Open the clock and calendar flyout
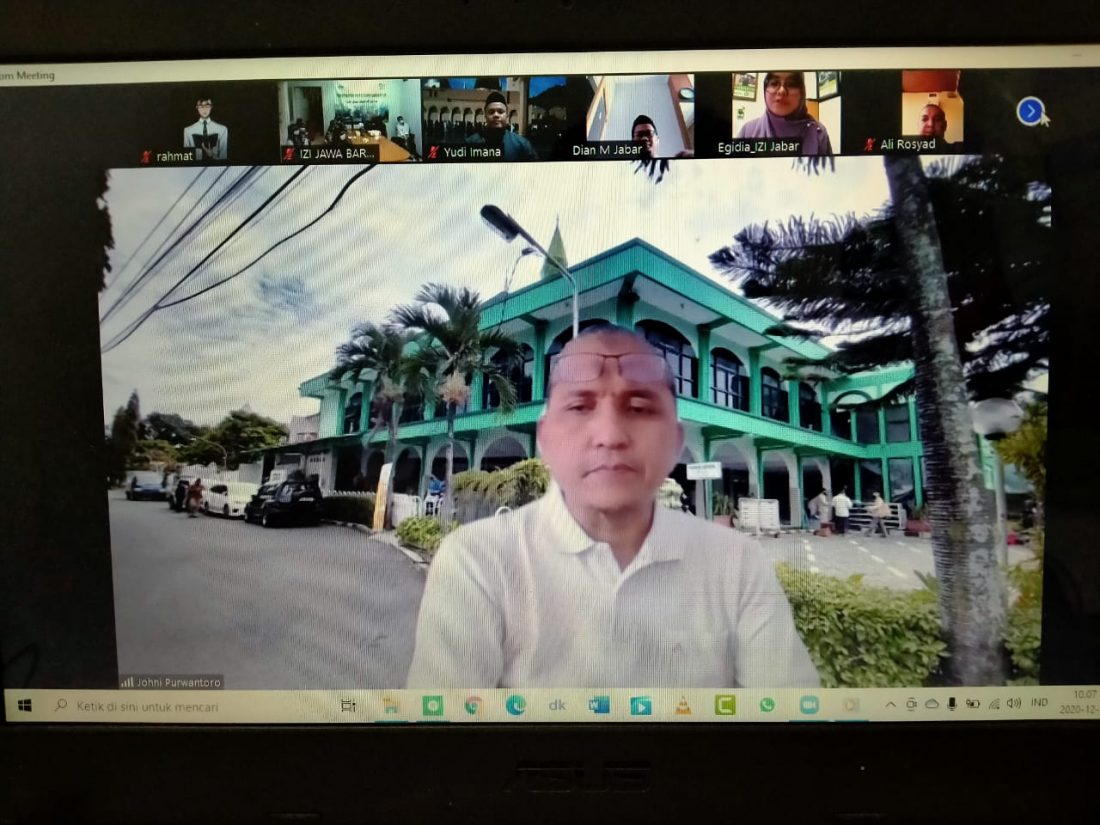This screenshot has width=1100, height=825. (1080, 702)
